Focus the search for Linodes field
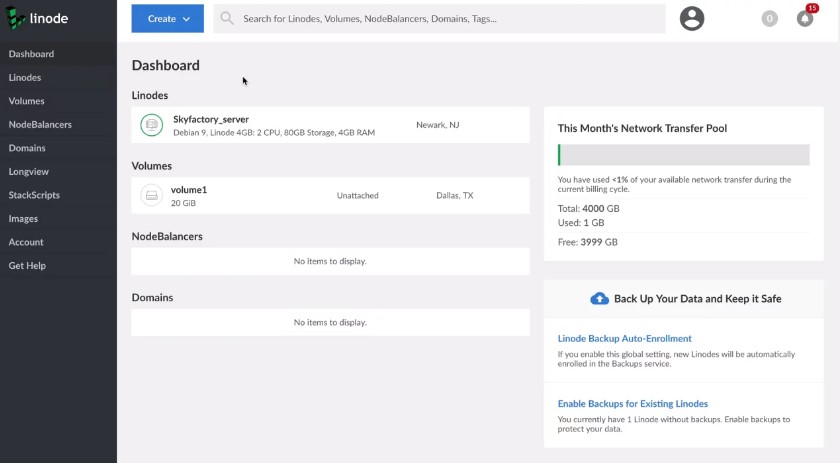This screenshot has height=463, width=840. [x=439, y=19]
